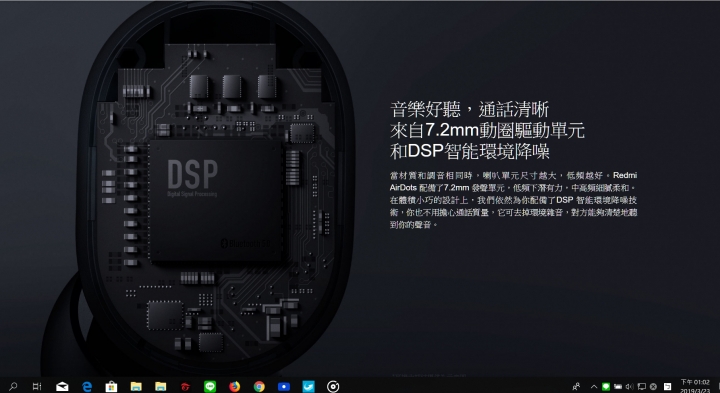Open the battery status tray icon
Screen dimensions: 720x393
[x=618, y=387]
